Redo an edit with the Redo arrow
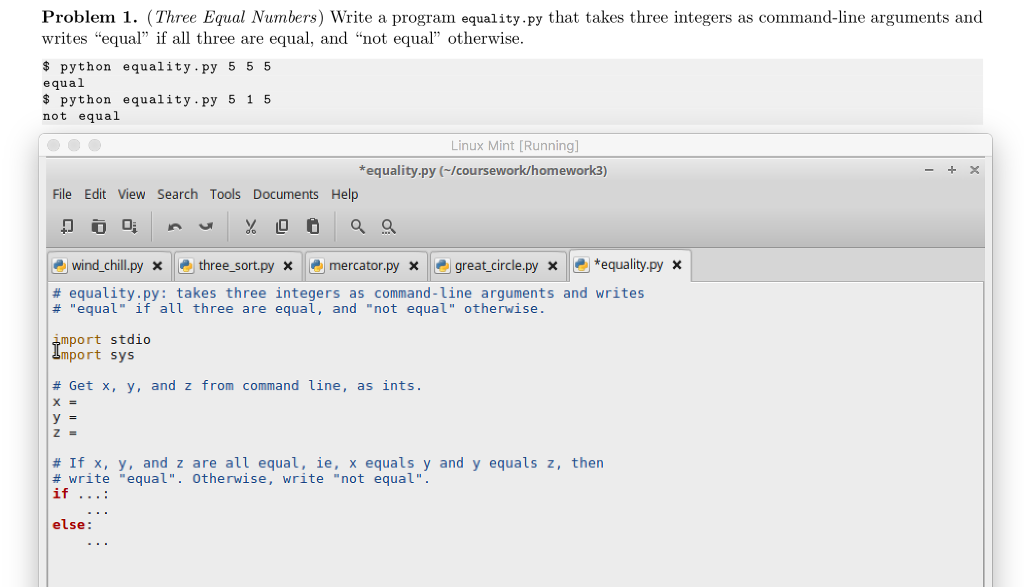 [206, 226]
